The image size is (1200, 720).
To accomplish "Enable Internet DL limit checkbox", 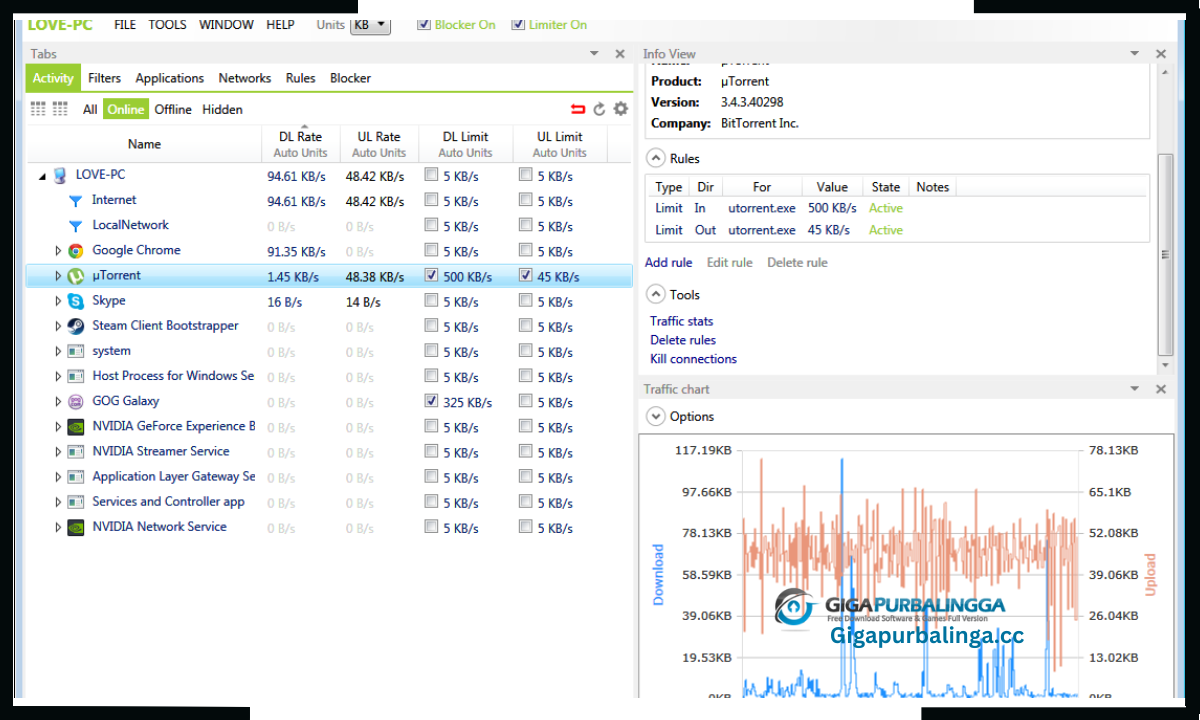I will point(431,199).
